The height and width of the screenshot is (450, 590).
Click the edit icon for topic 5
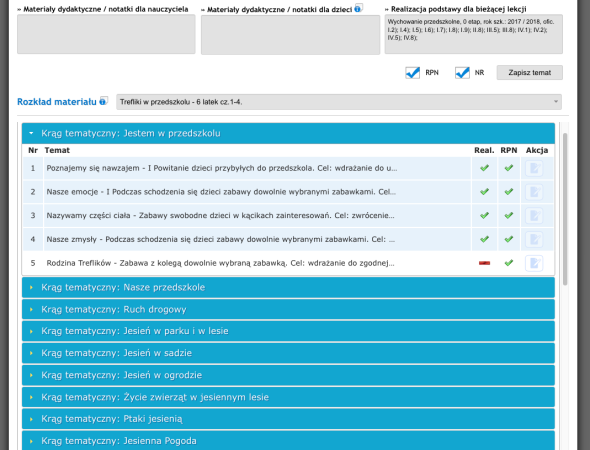tap(534, 263)
